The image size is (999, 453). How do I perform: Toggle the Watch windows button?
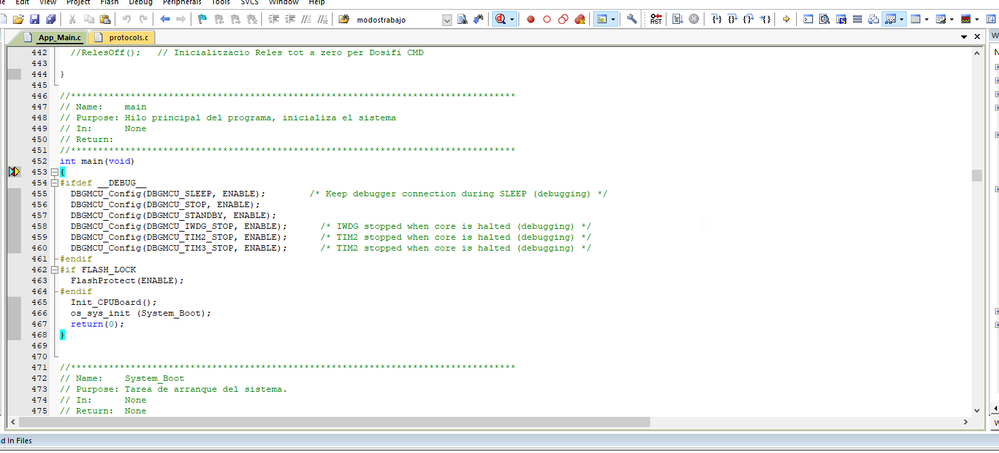(x=890, y=19)
